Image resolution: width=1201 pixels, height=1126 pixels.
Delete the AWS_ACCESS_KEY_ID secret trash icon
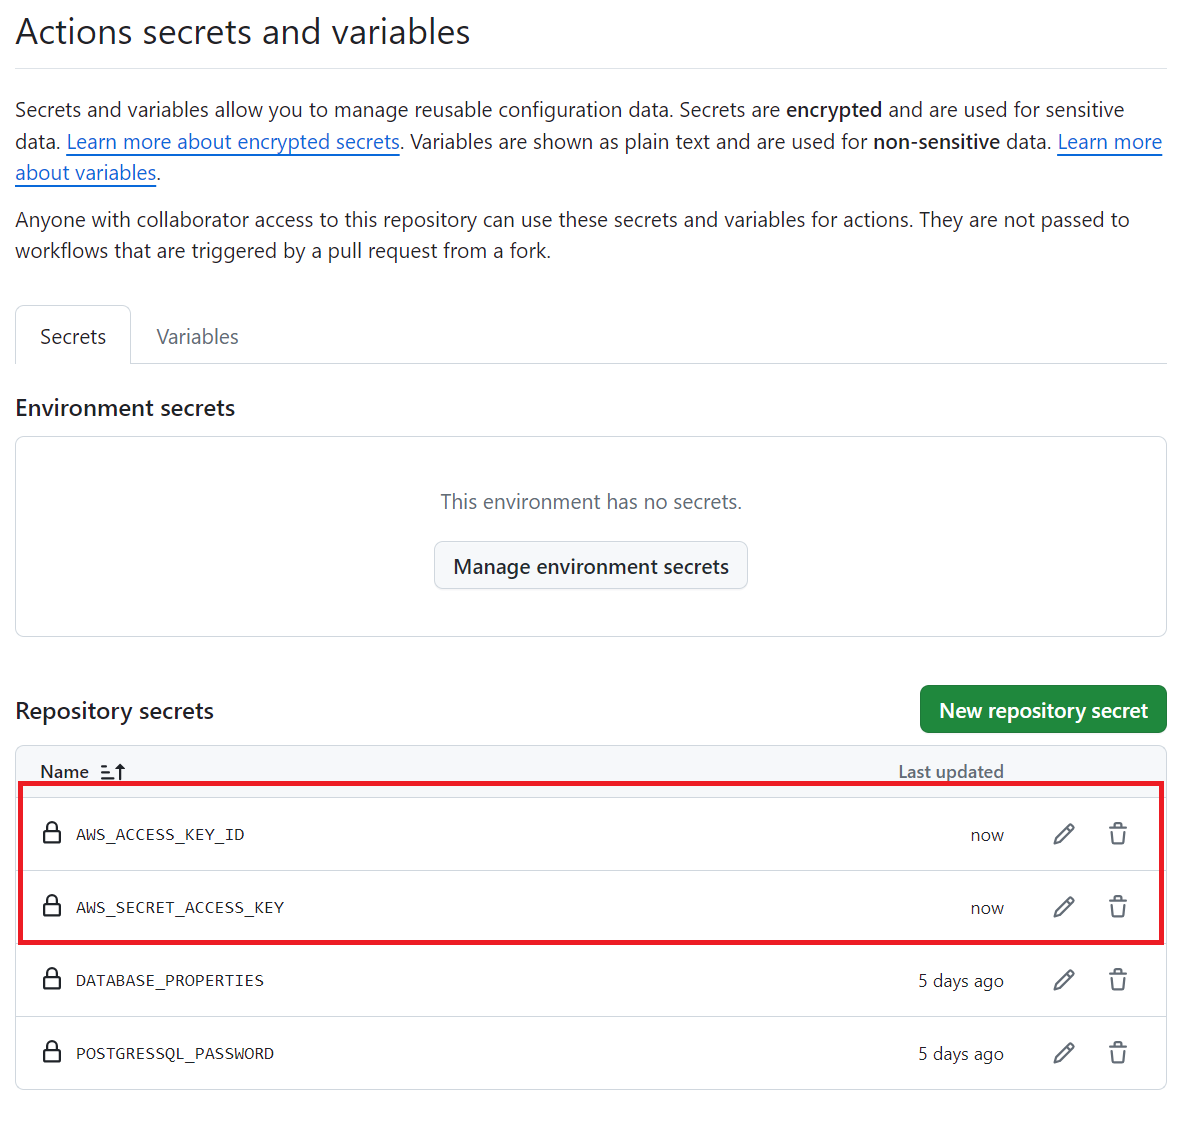pyautogui.click(x=1118, y=834)
